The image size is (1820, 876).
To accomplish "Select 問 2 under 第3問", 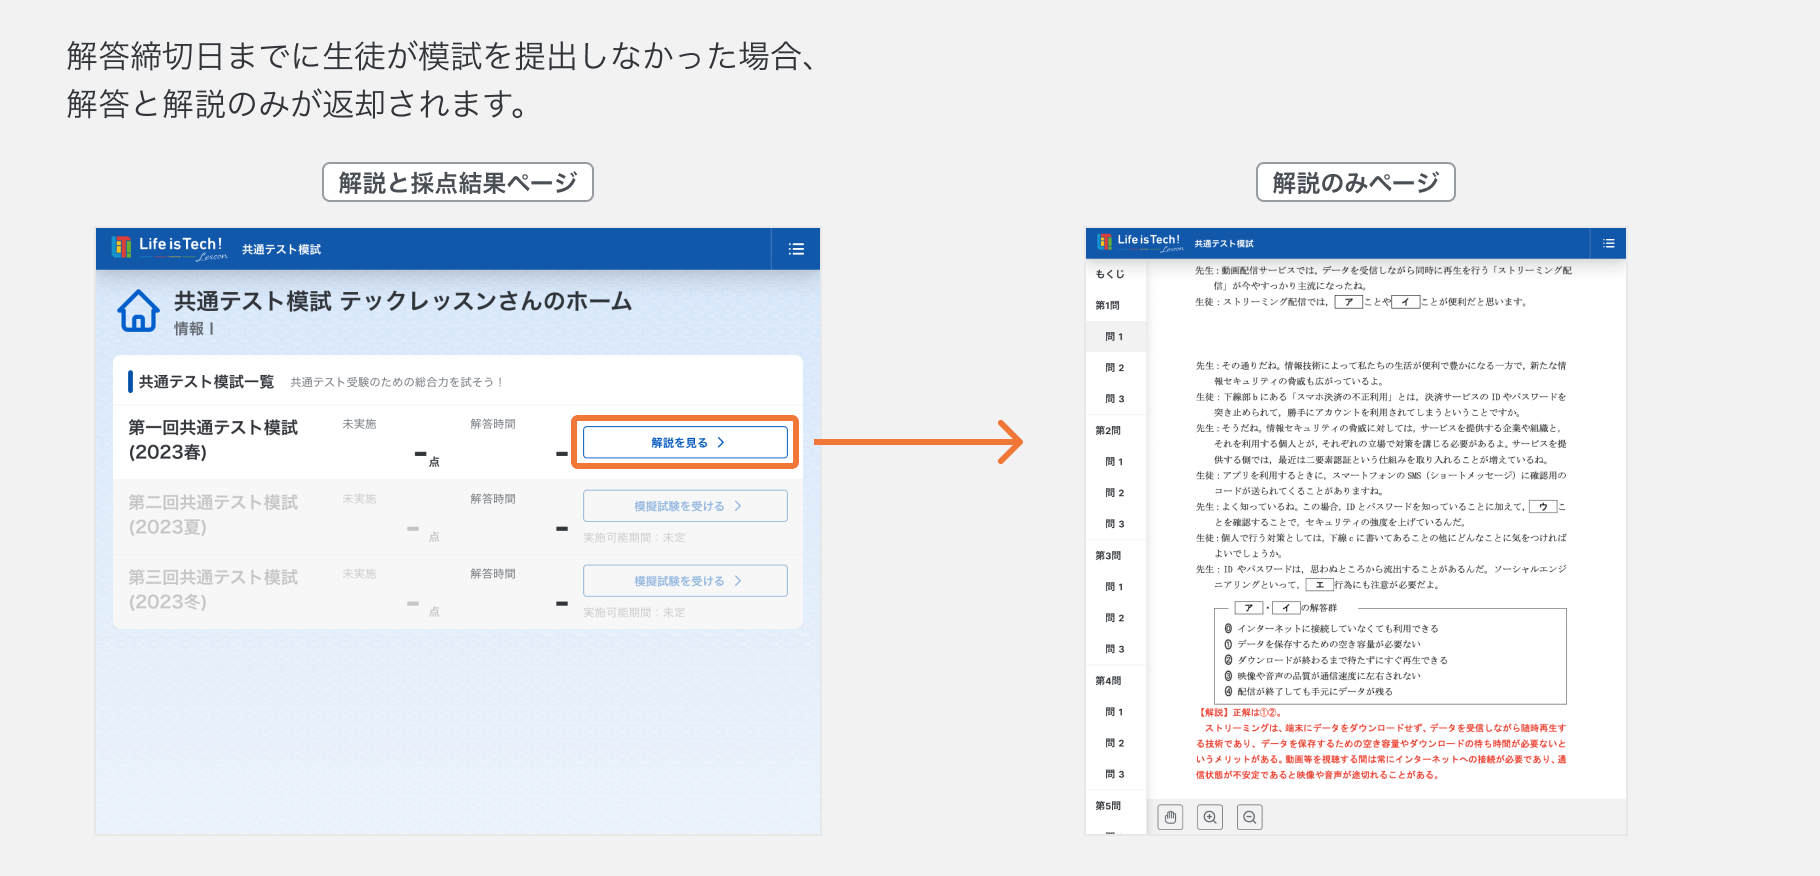I will coord(1114,618).
